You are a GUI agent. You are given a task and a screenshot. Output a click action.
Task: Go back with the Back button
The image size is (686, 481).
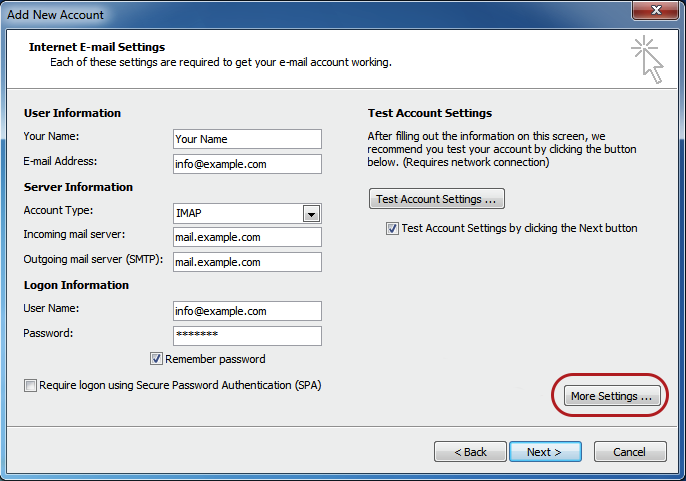[x=470, y=452]
